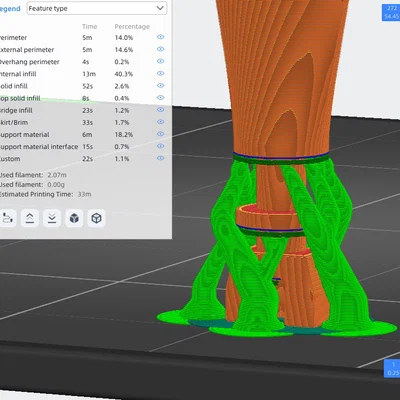Select the solid cube view icon
This screenshot has width=400, height=400.
(74, 218)
